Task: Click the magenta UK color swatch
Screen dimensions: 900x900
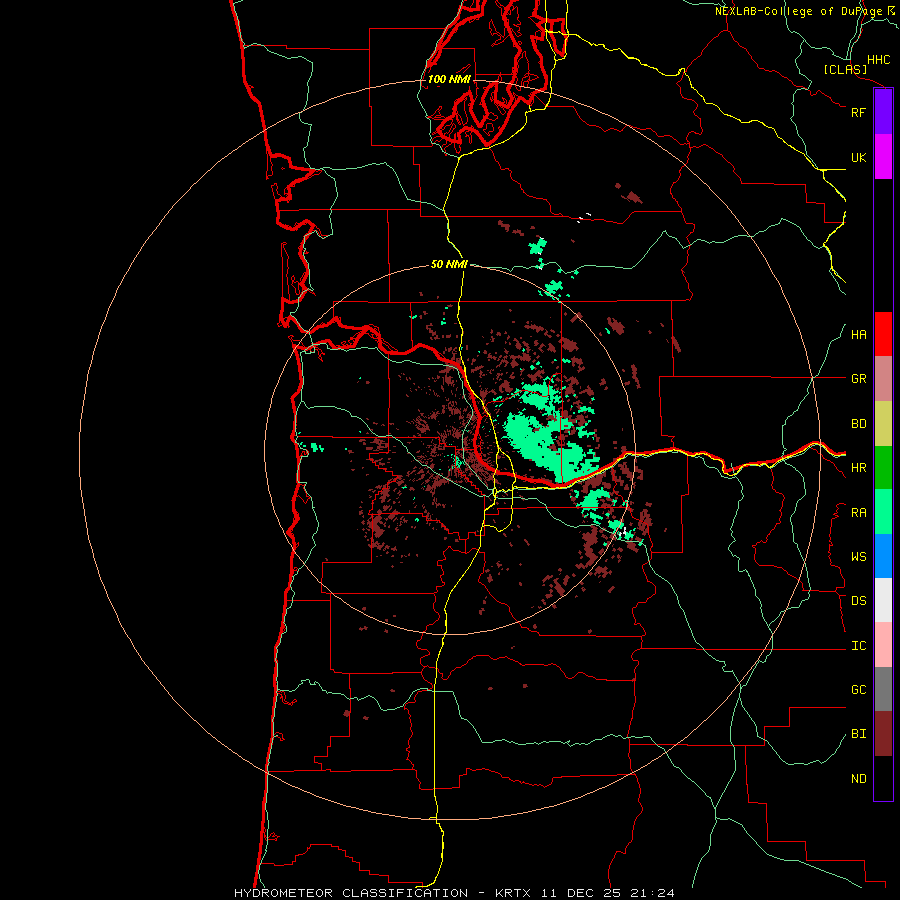Action: [x=883, y=157]
